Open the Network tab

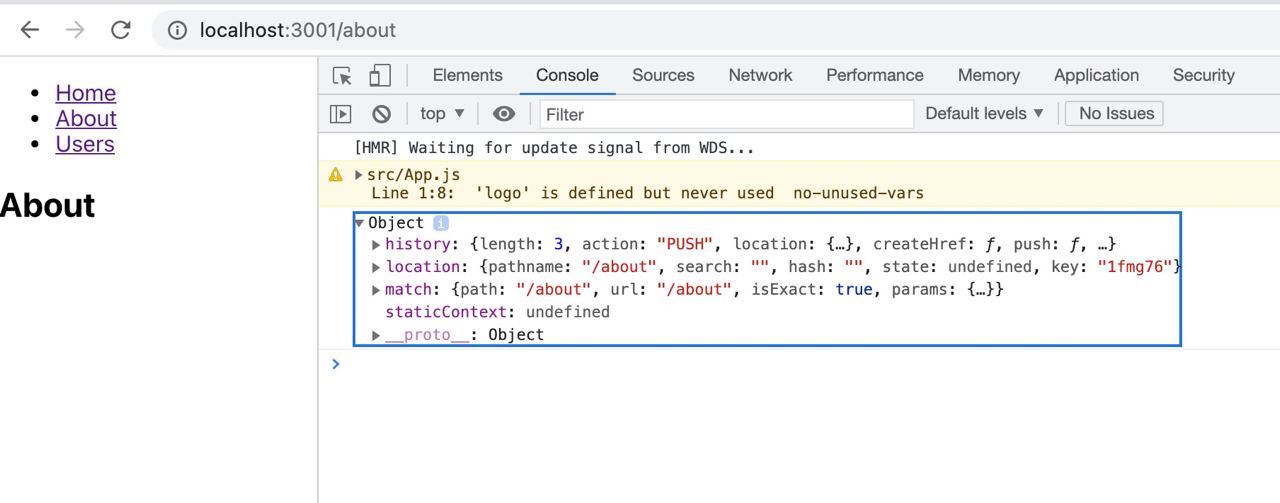click(x=760, y=75)
